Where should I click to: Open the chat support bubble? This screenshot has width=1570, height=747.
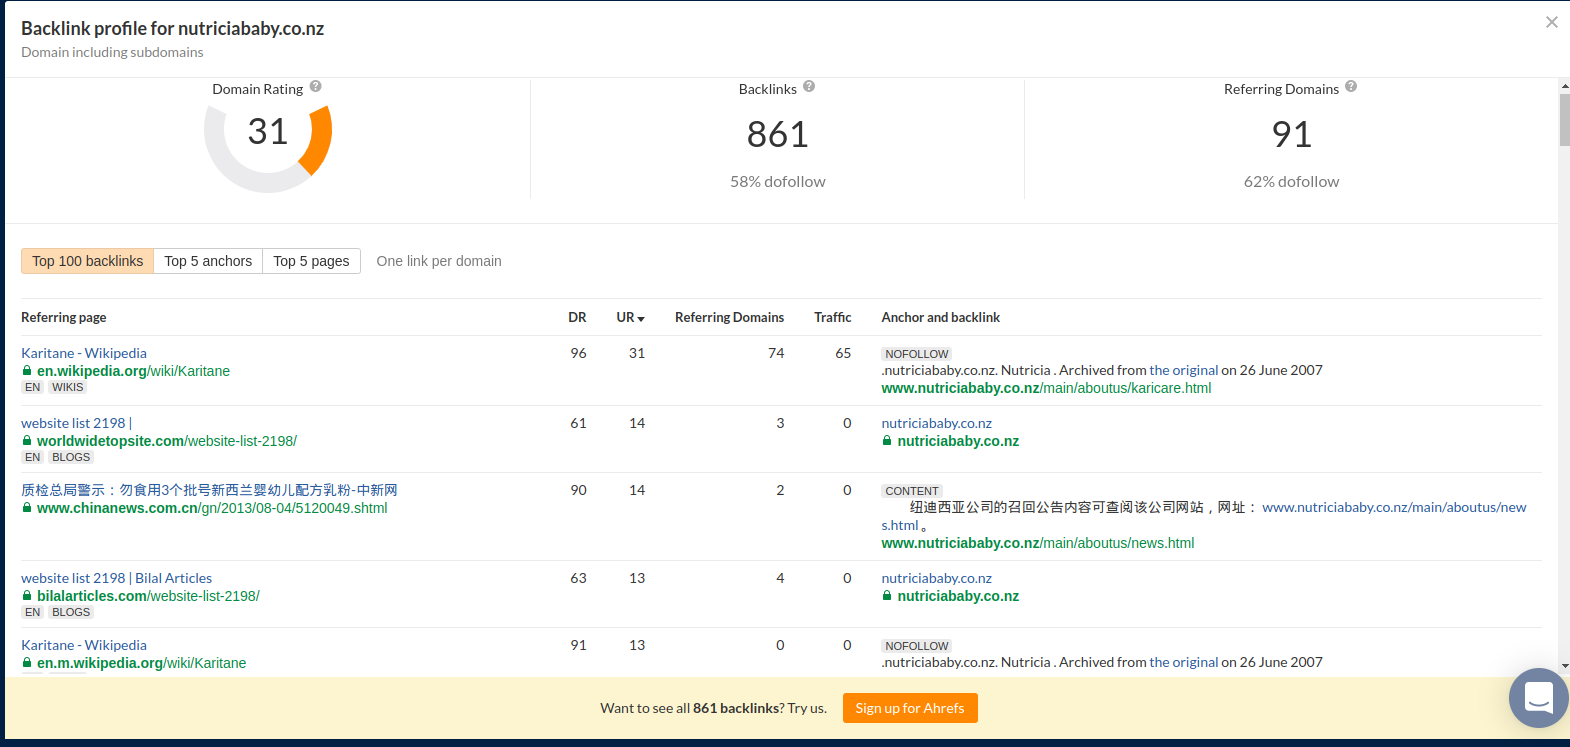[1539, 698]
